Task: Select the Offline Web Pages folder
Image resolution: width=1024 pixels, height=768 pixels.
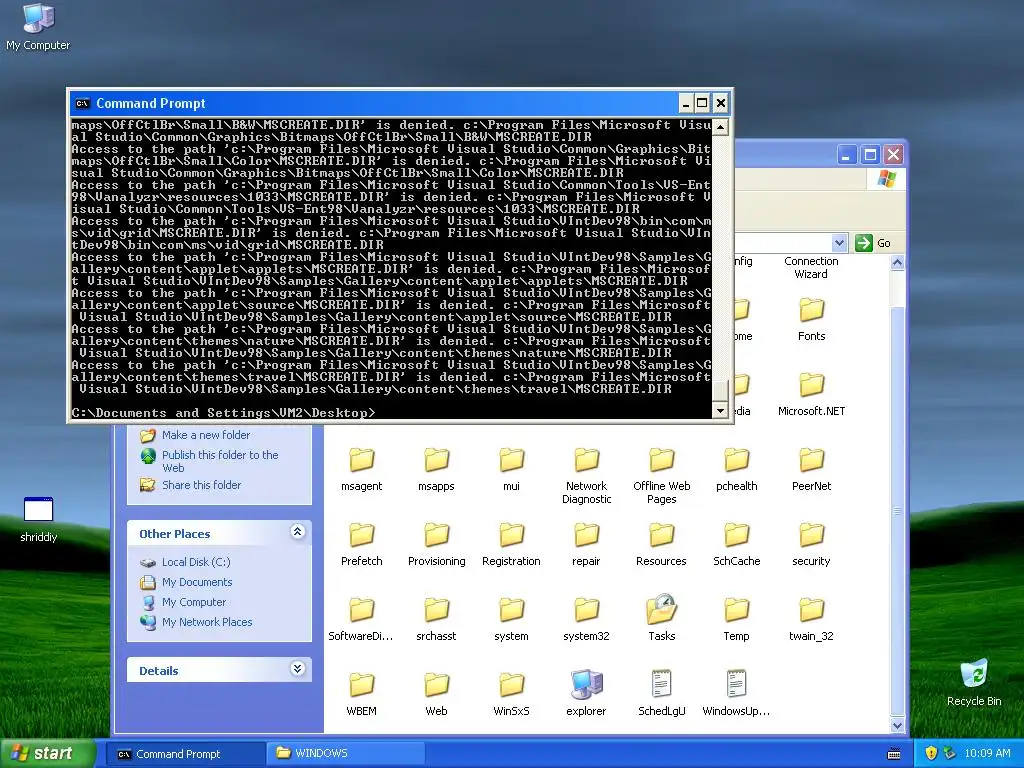Action: [x=662, y=476]
